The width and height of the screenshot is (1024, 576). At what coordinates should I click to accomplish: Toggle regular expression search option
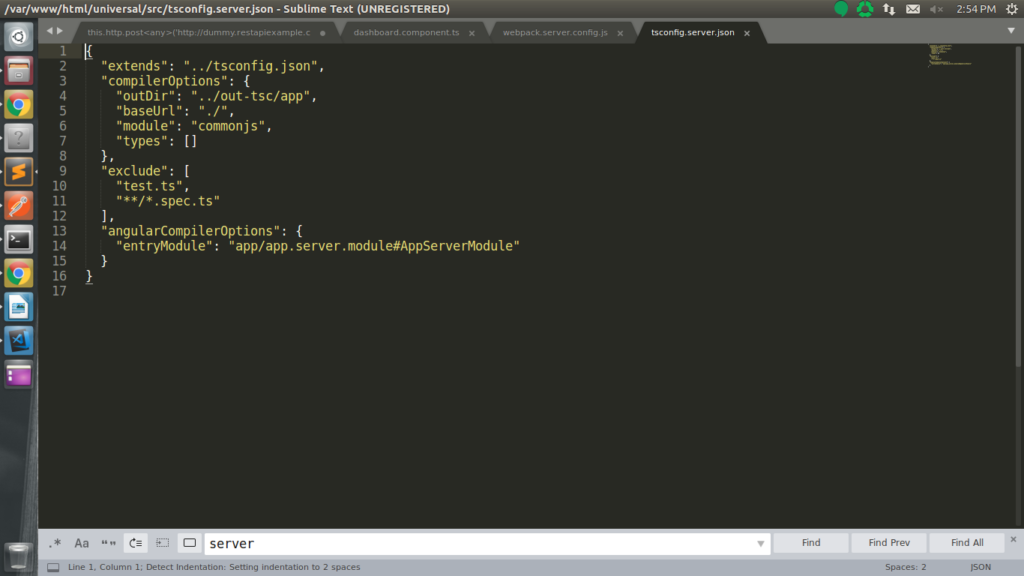point(55,543)
